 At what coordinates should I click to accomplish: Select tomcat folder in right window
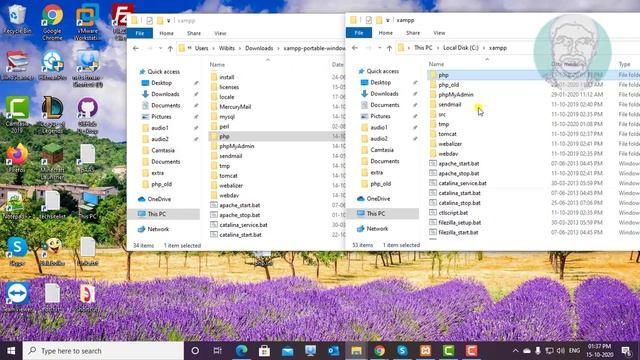(447, 134)
